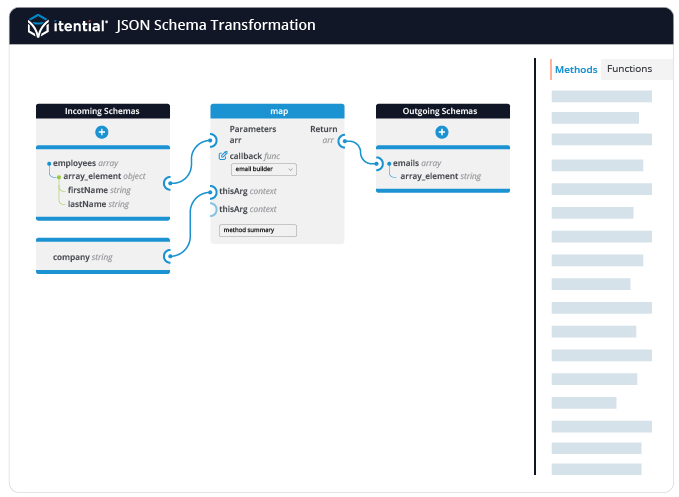Click the first thisArg context connector

tap(212, 191)
